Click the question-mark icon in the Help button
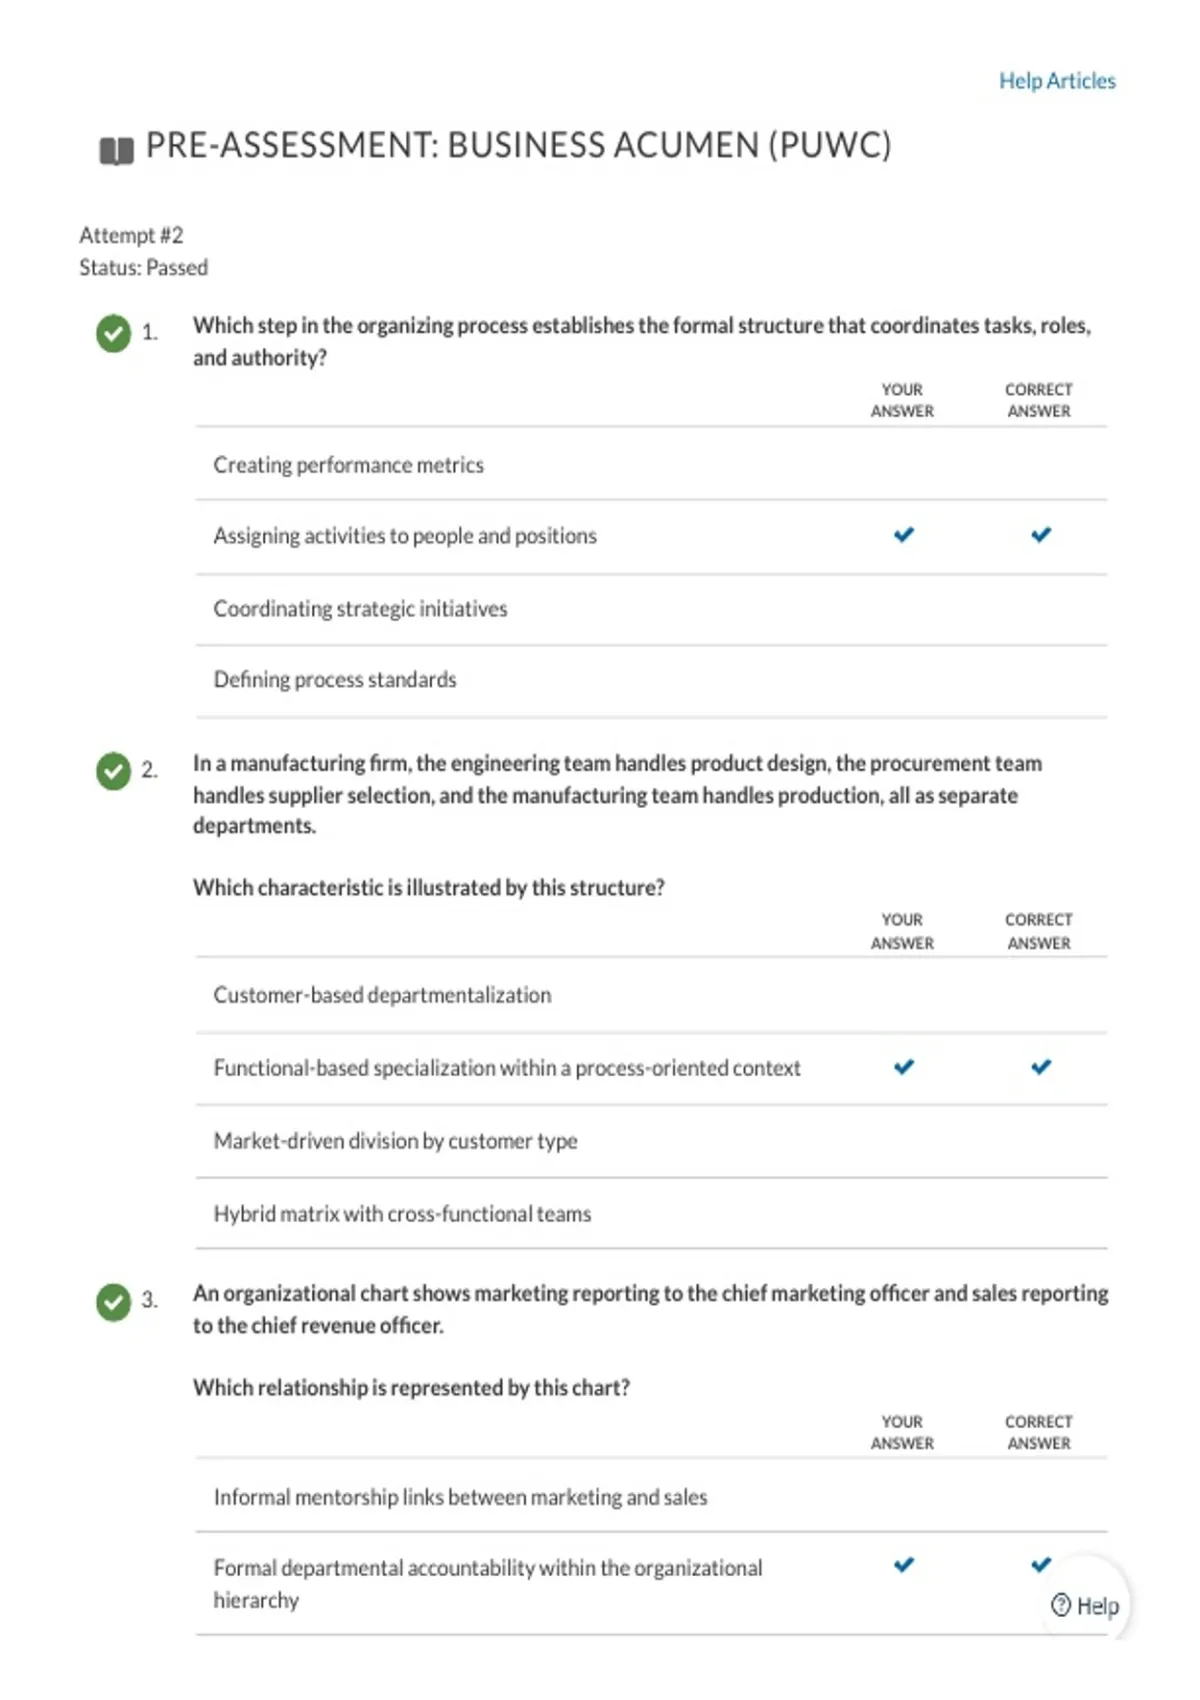1200x1700 pixels. pos(1061,1605)
